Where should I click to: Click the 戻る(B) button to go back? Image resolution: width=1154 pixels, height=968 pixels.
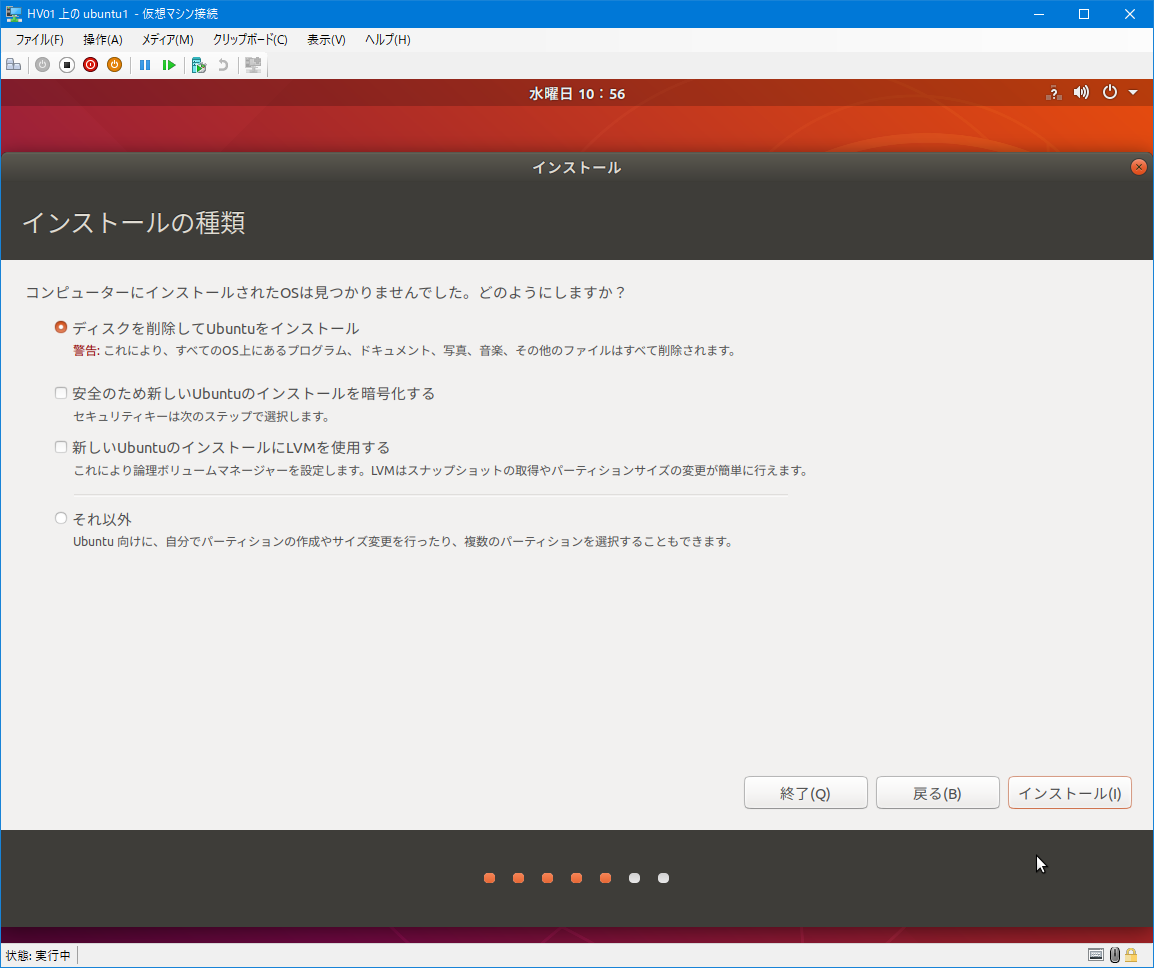point(936,792)
